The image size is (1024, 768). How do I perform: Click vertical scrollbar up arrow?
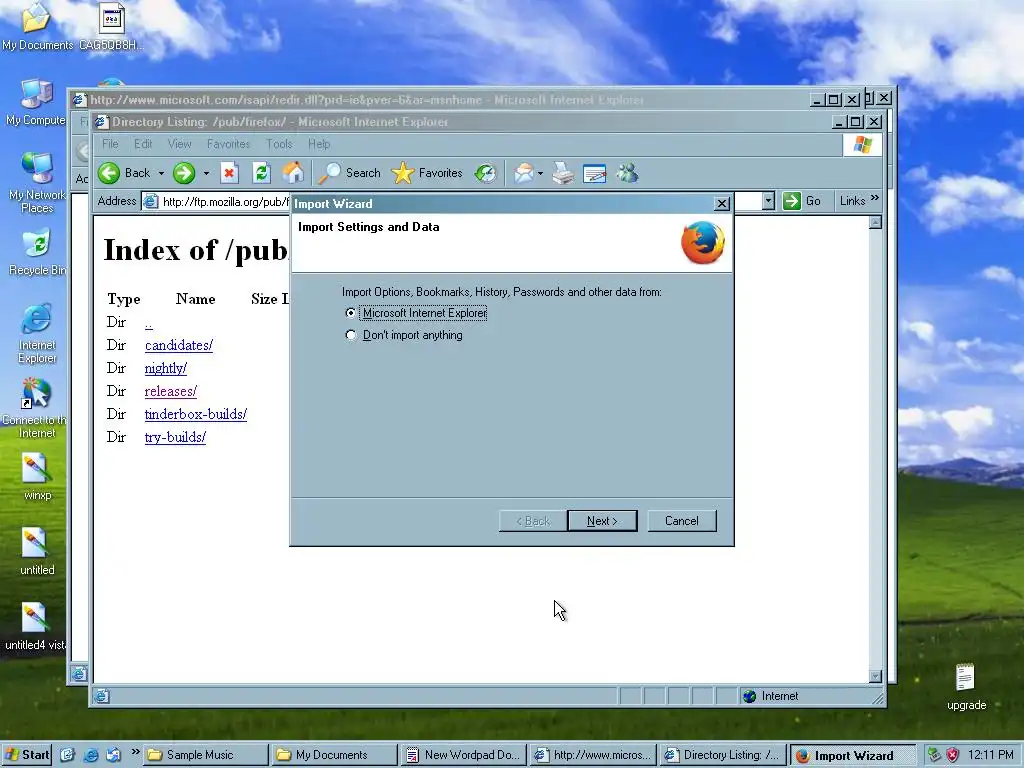point(876,223)
